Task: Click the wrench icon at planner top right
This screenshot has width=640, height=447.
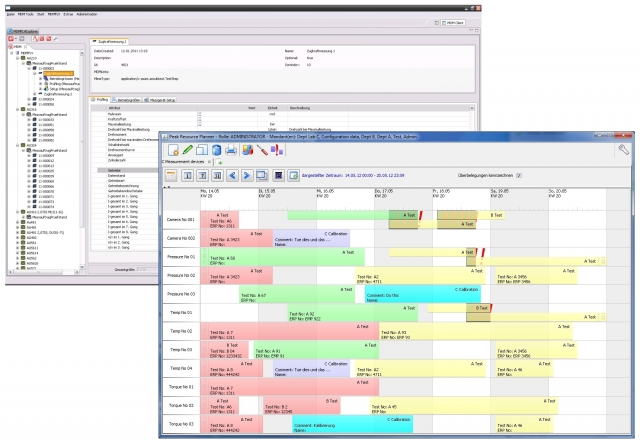Action: pos(623,150)
